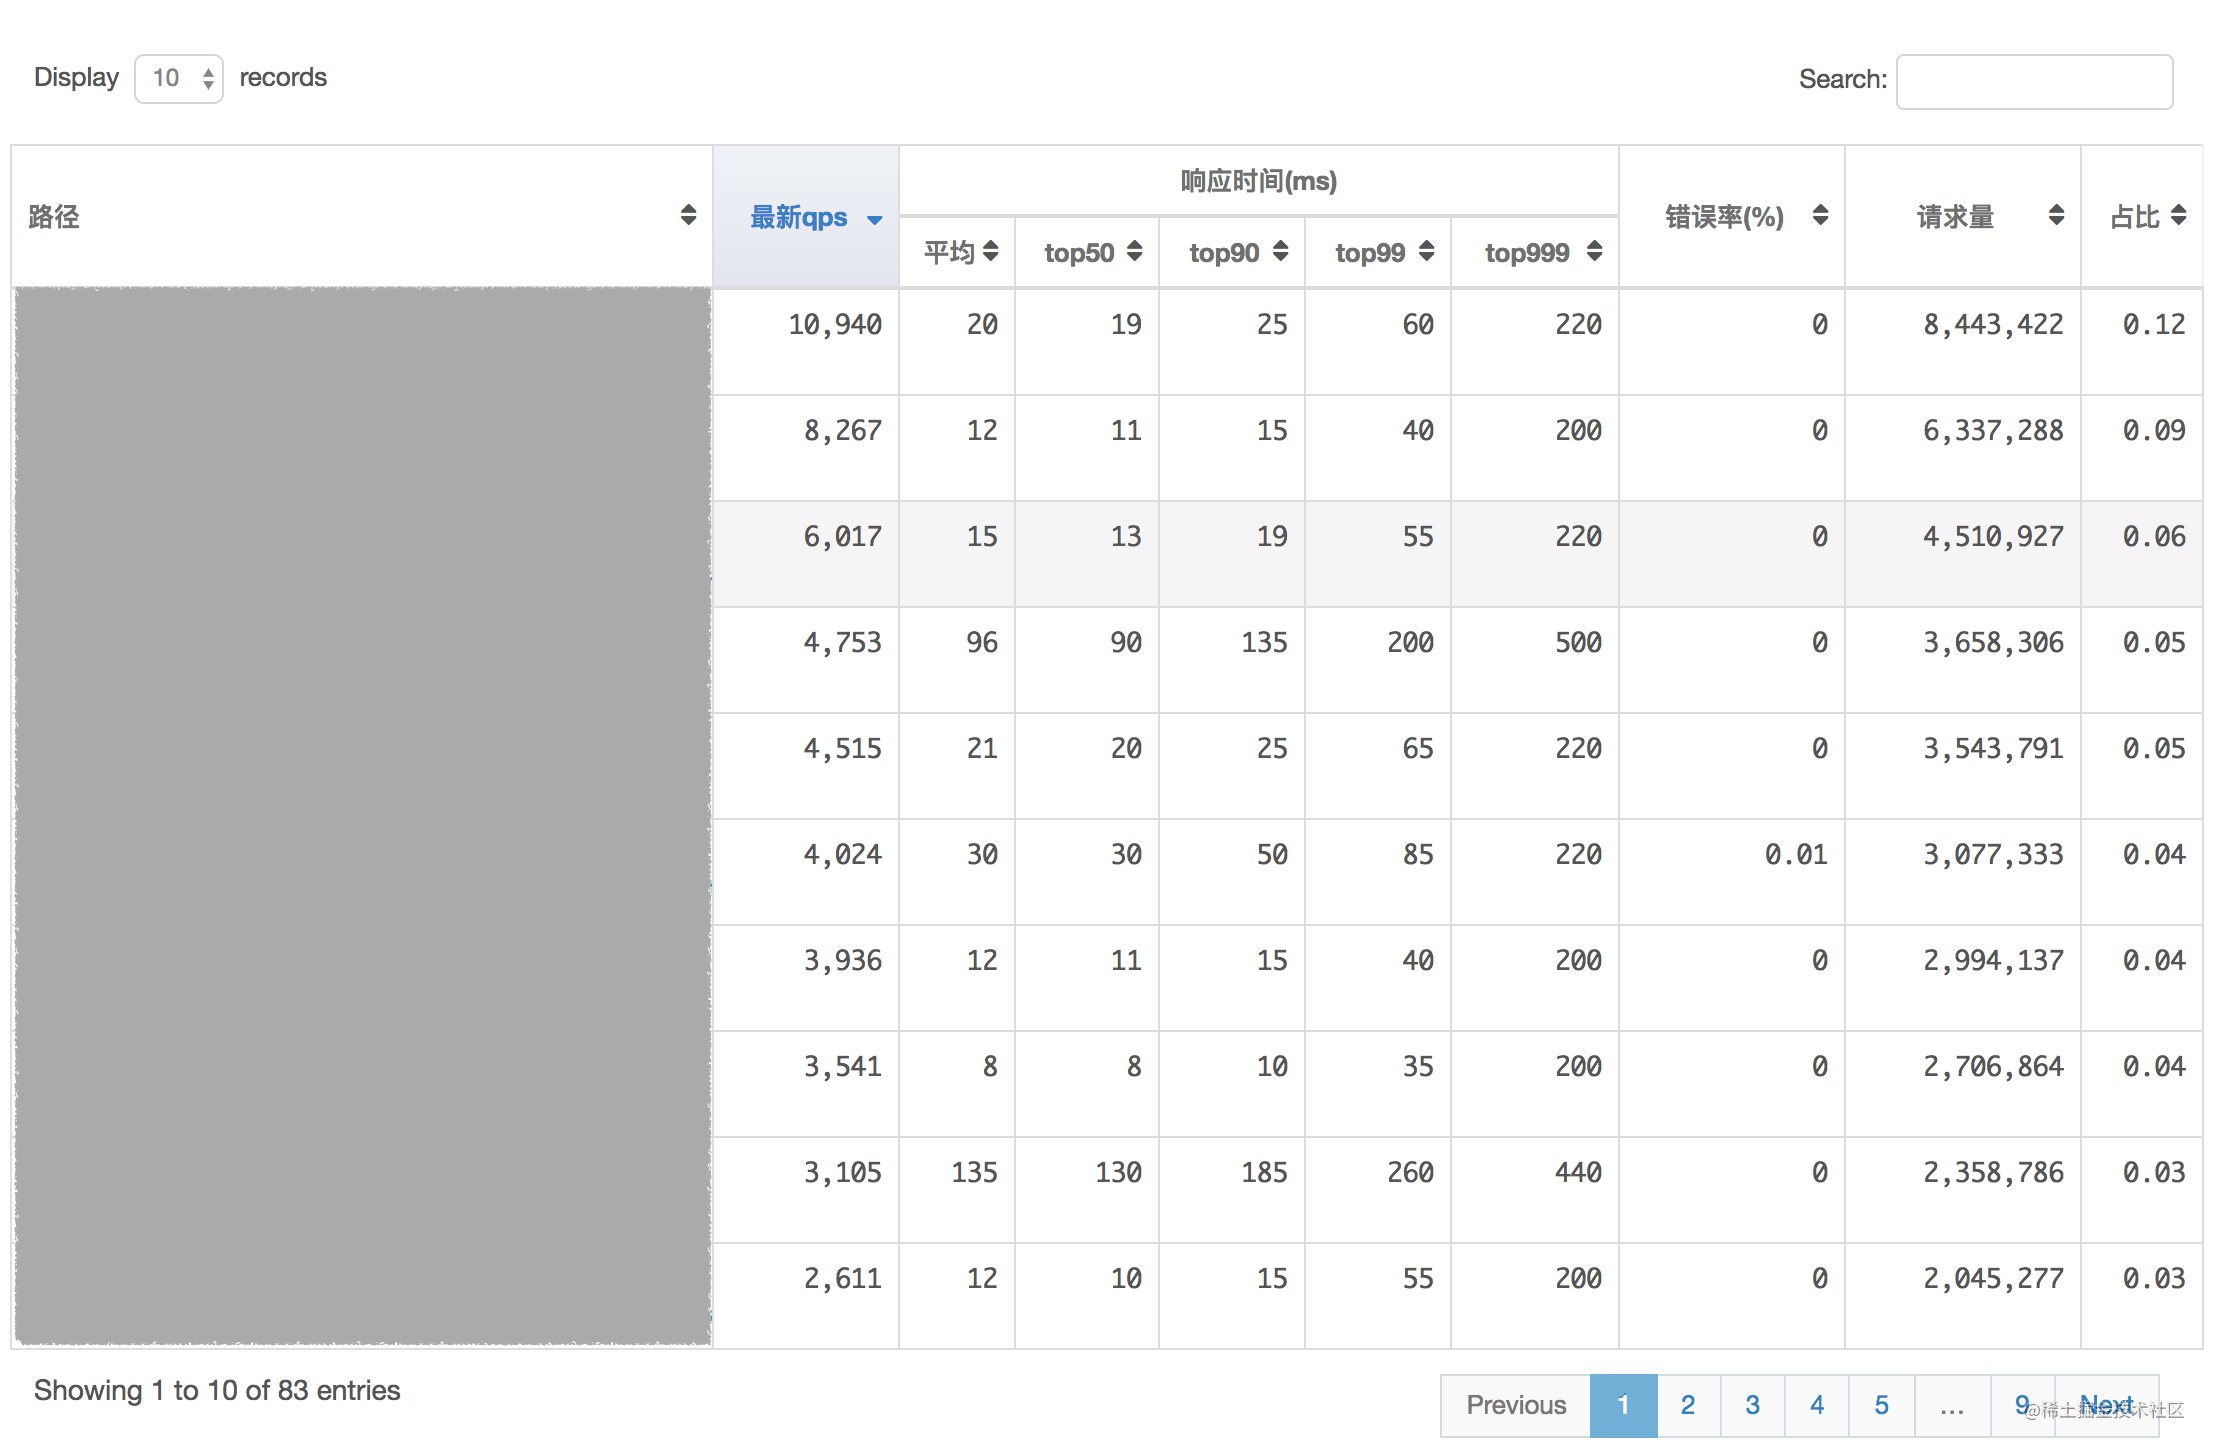The image size is (2220, 1456).
Task: Click the top99 sort arrow icon
Action: [x=1426, y=251]
